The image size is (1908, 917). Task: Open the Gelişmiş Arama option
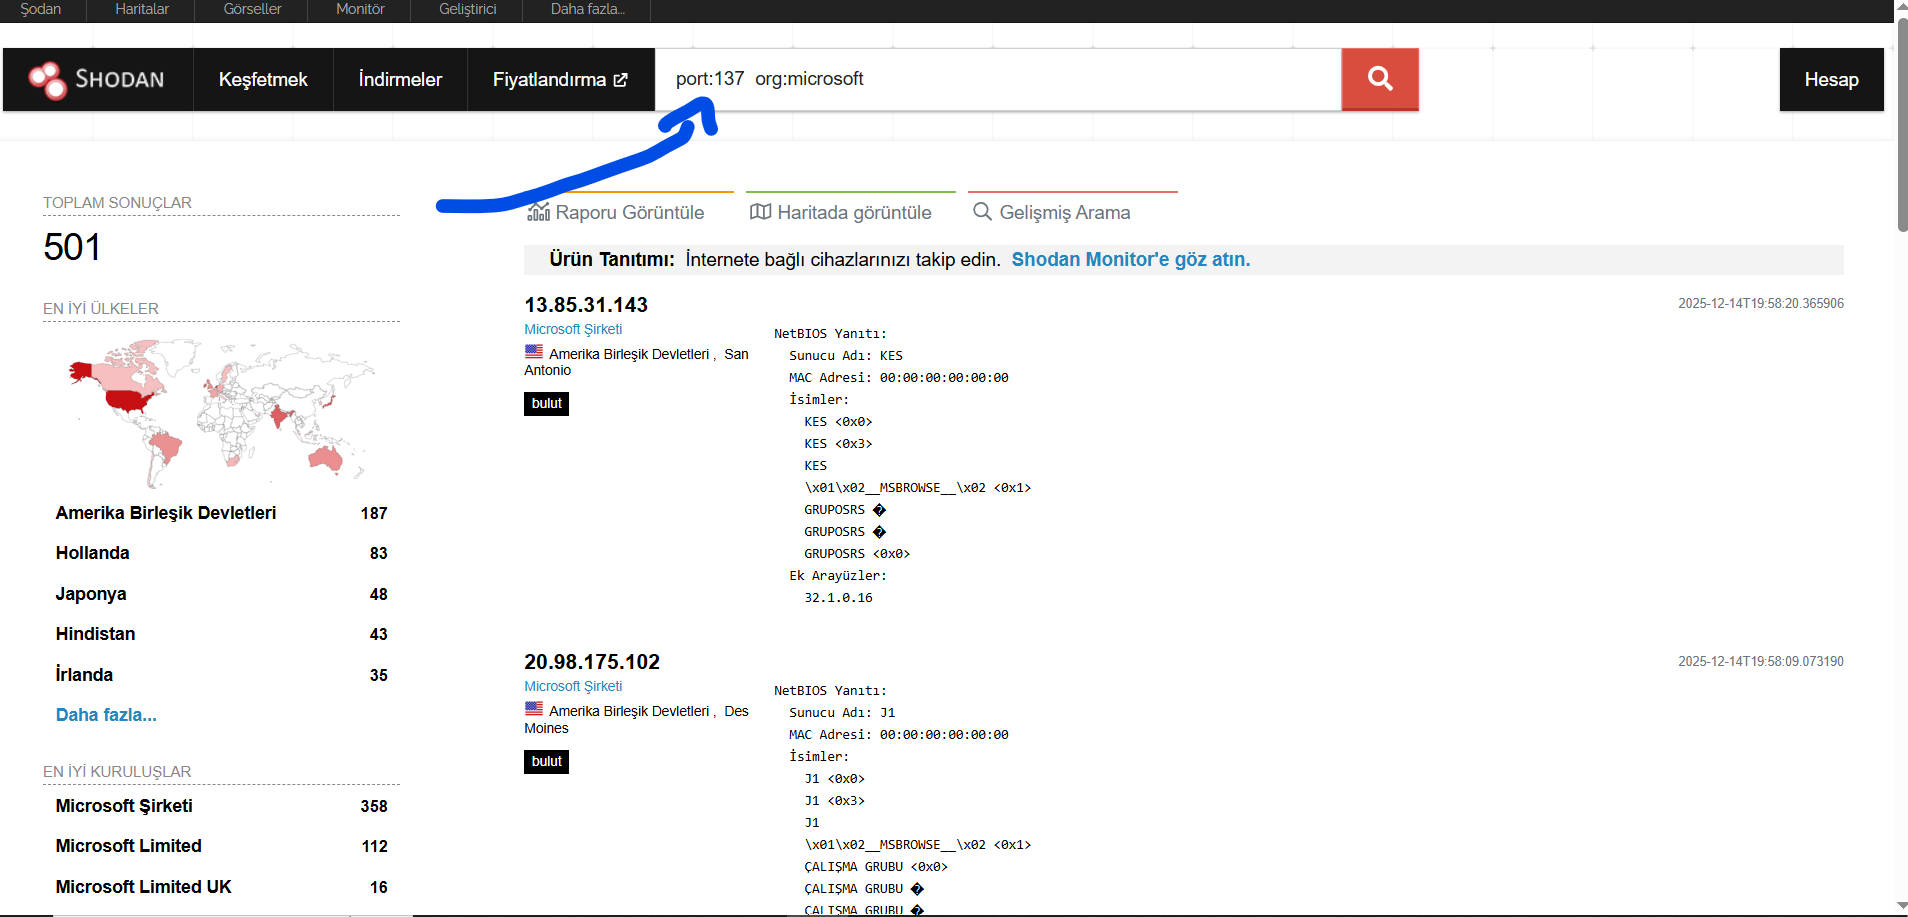(x=1065, y=212)
